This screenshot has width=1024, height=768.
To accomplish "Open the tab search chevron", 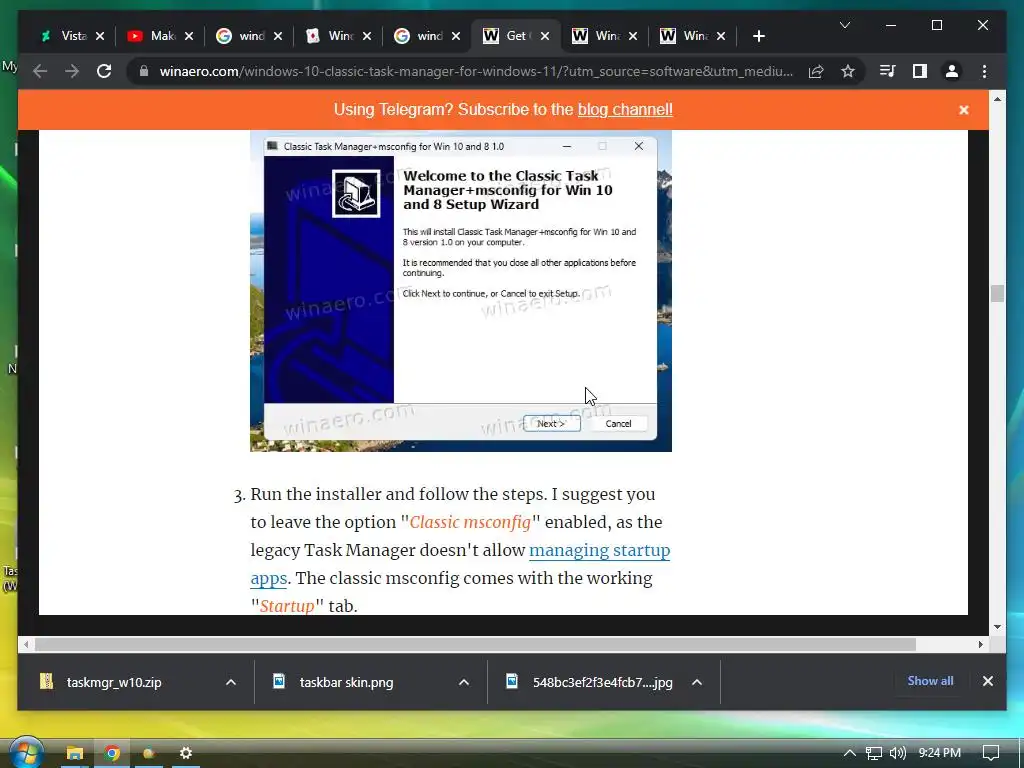I will point(844,25).
